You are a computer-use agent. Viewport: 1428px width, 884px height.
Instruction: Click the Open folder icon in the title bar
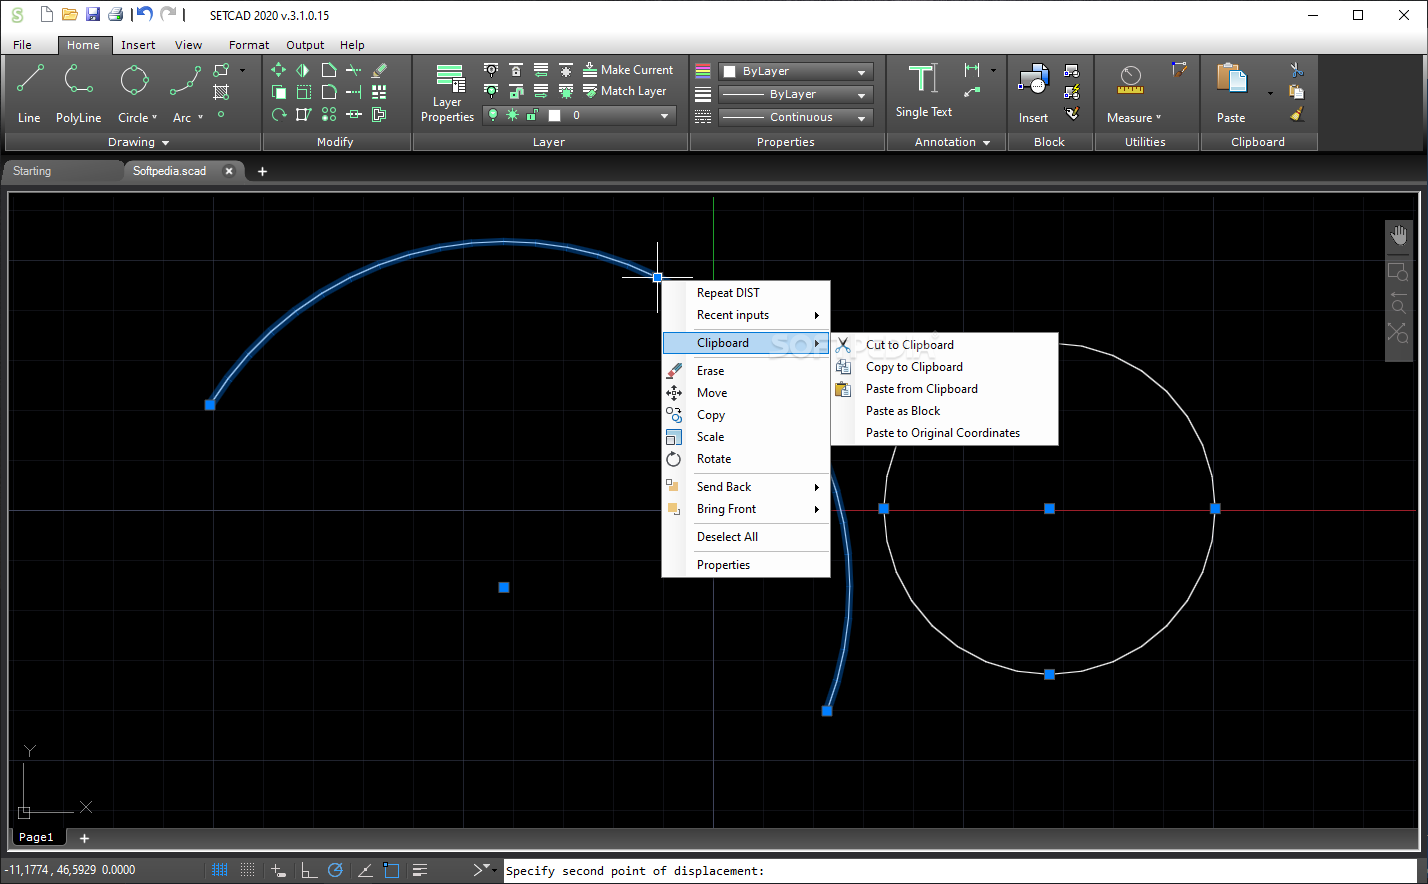tap(69, 15)
